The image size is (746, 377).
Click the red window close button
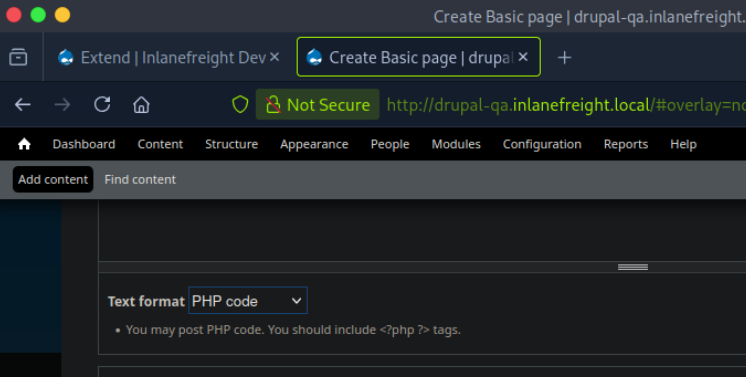(x=14, y=15)
